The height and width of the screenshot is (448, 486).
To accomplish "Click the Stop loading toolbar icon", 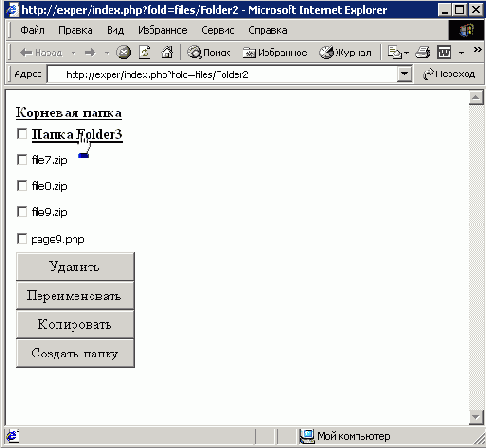I will coord(123,52).
